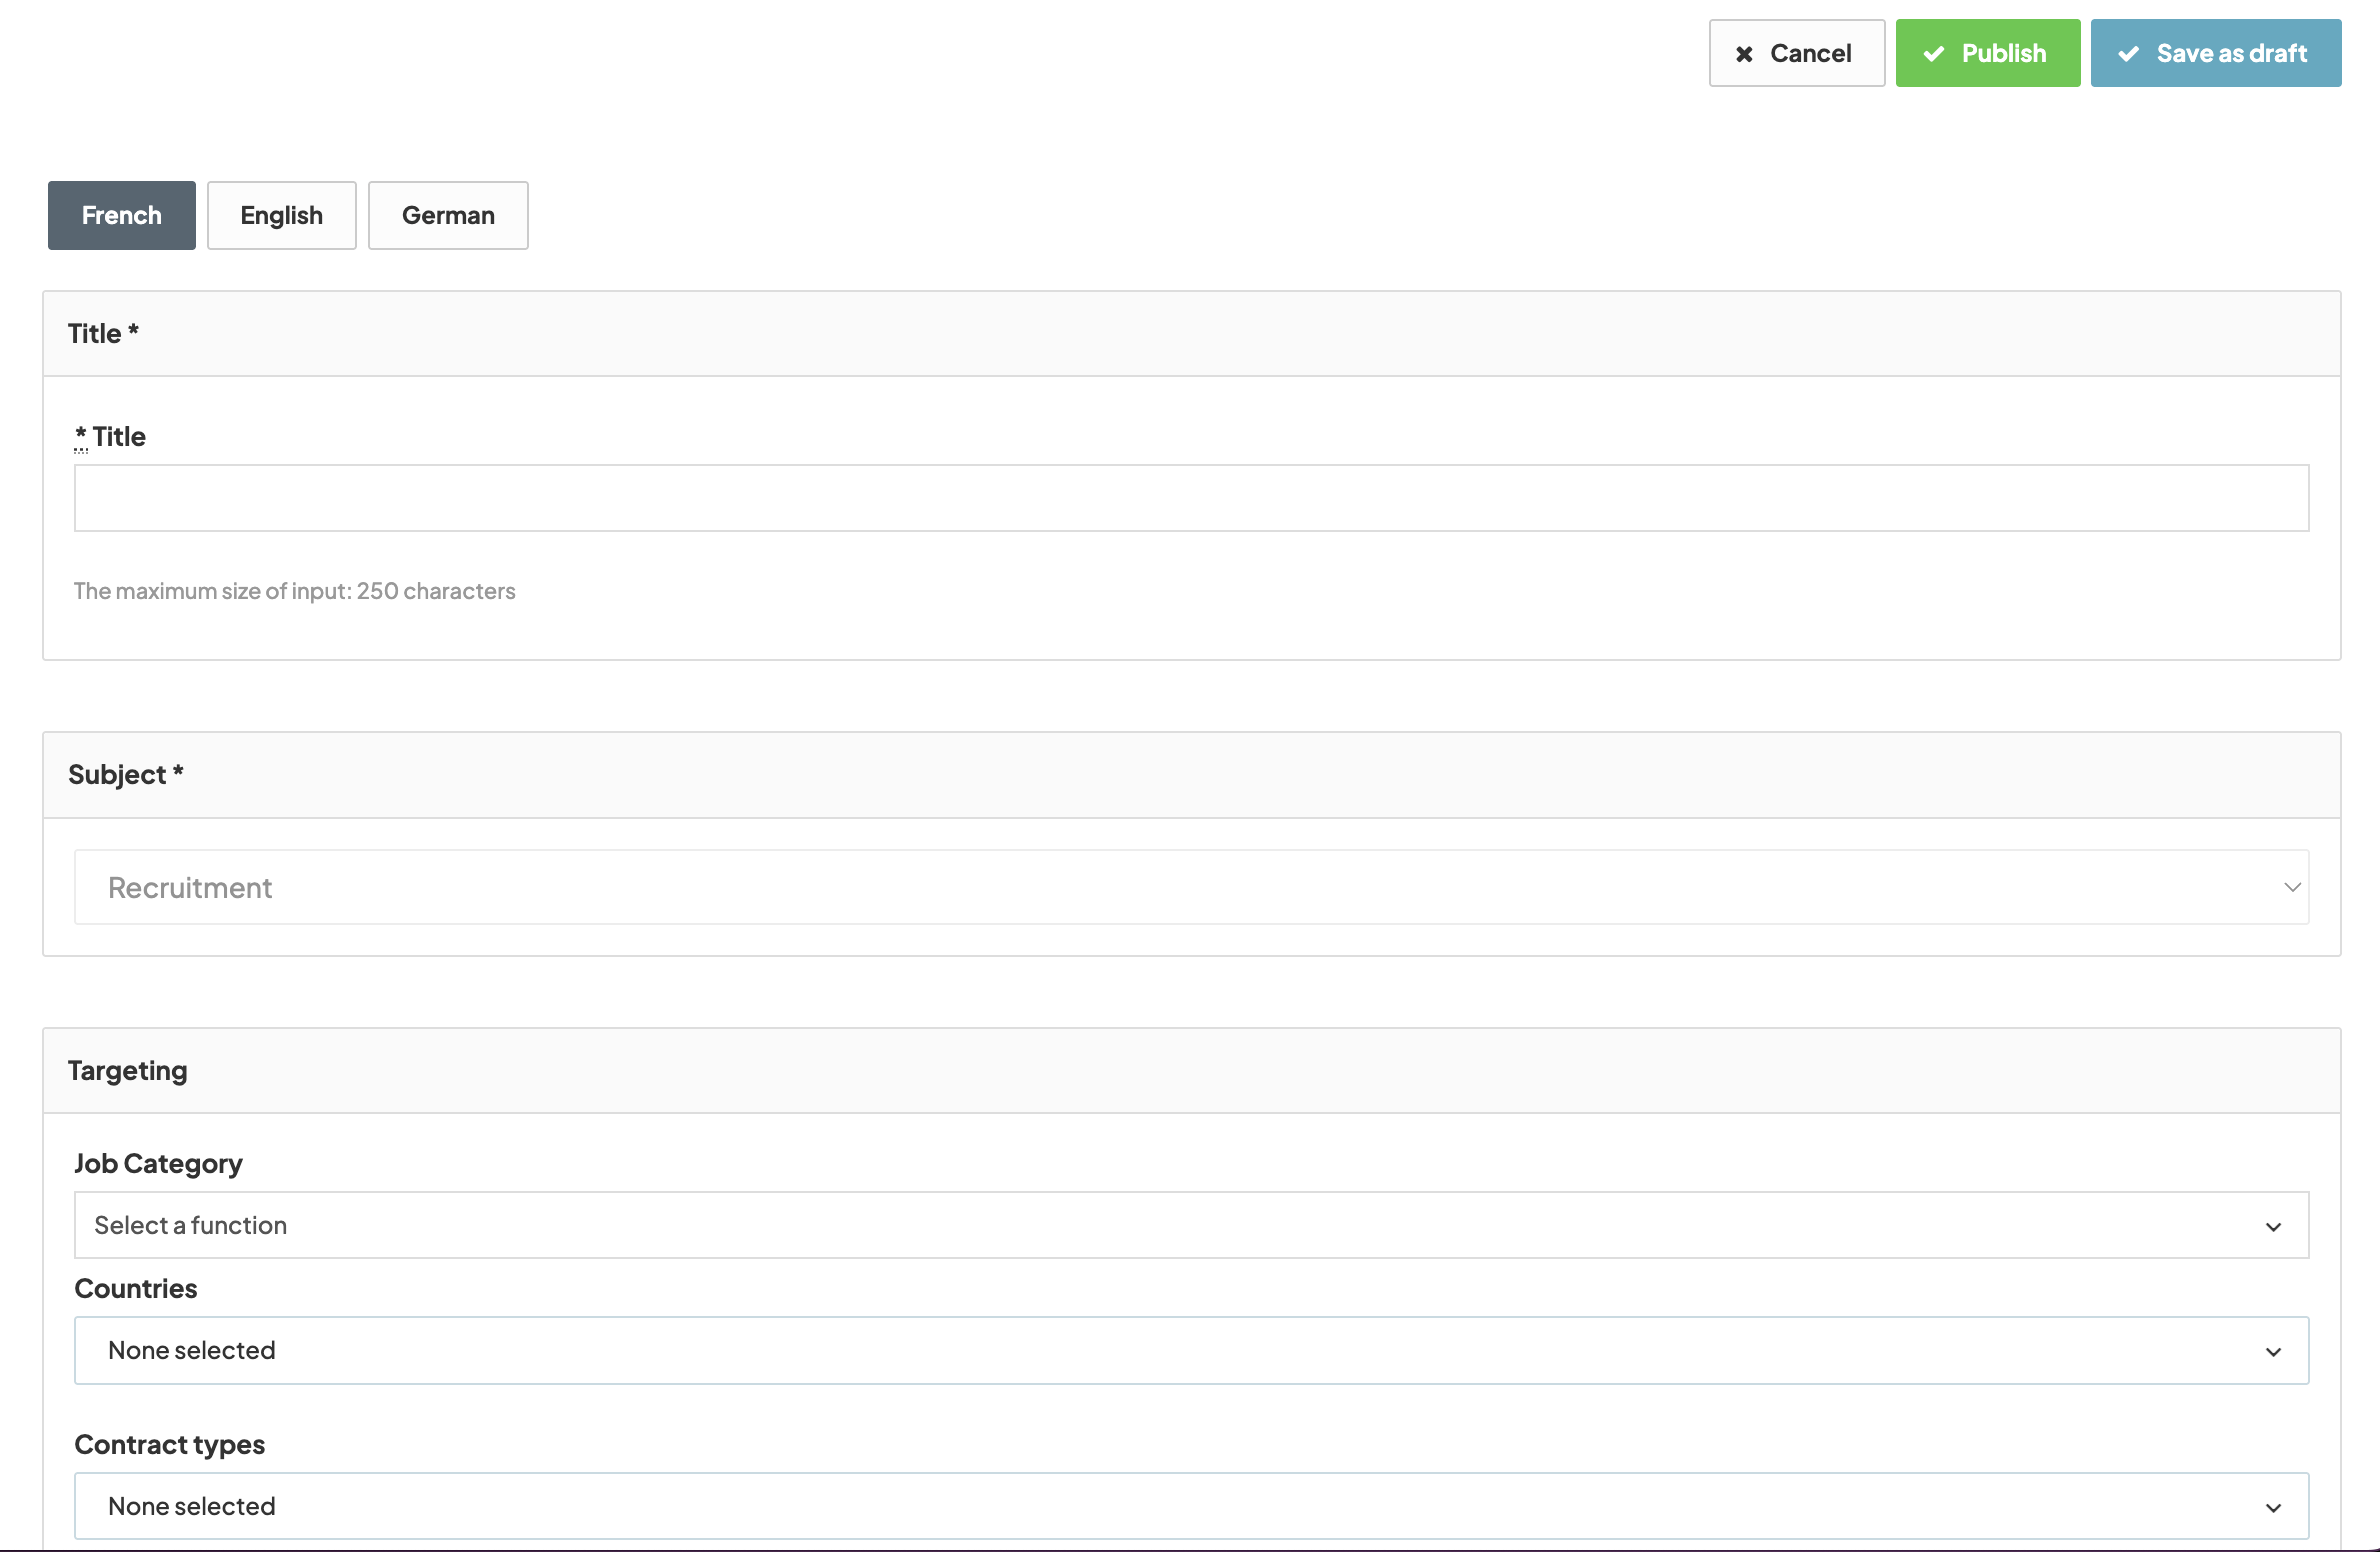Click the Targeting section header
The width and height of the screenshot is (2380, 1552).
point(128,1071)
